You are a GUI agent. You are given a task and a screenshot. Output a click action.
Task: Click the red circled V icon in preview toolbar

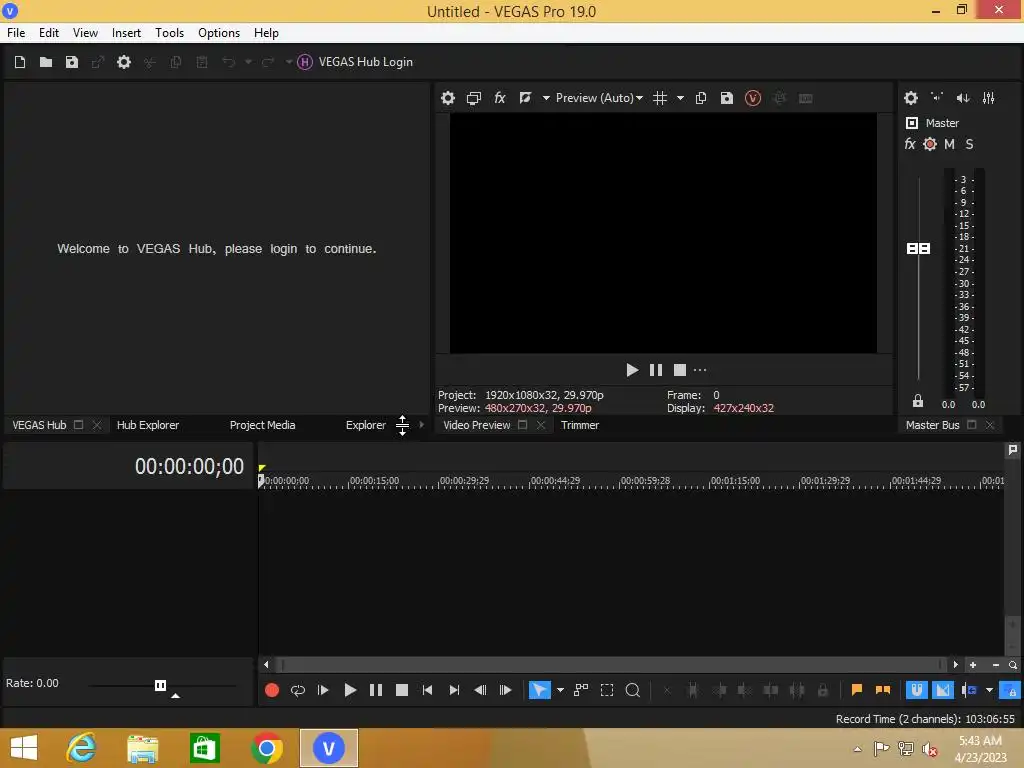753,98
